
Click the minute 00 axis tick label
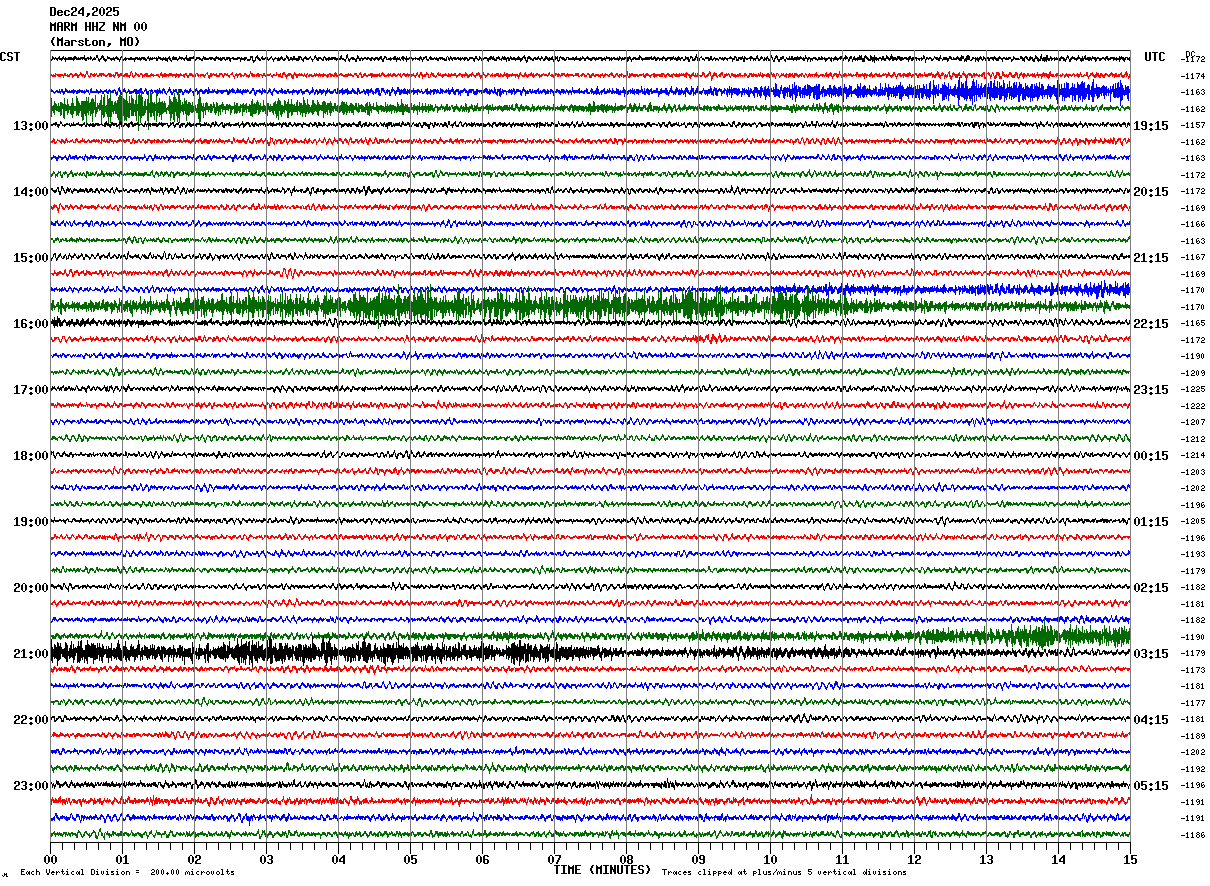[50, 859]
